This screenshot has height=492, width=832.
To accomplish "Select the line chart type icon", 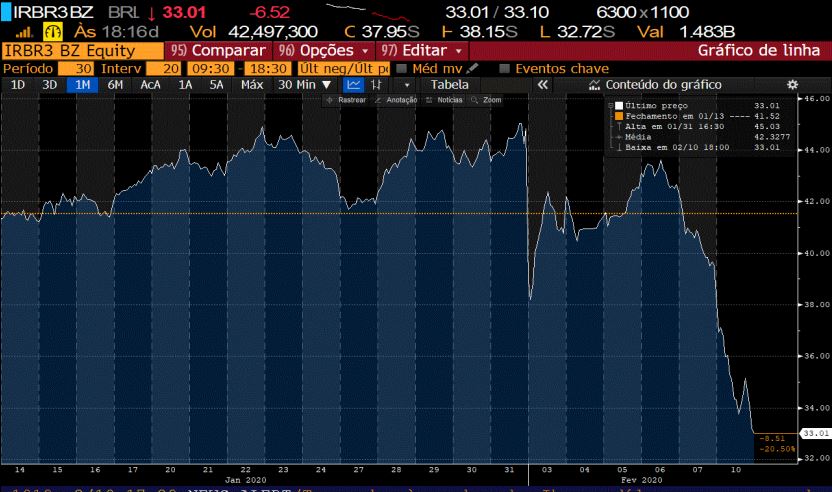I will coord(354,85).
